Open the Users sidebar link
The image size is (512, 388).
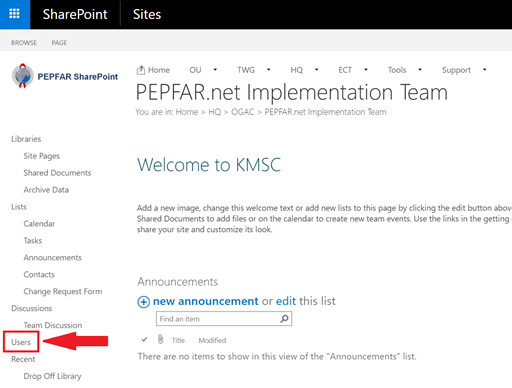(x=21, y=342)
